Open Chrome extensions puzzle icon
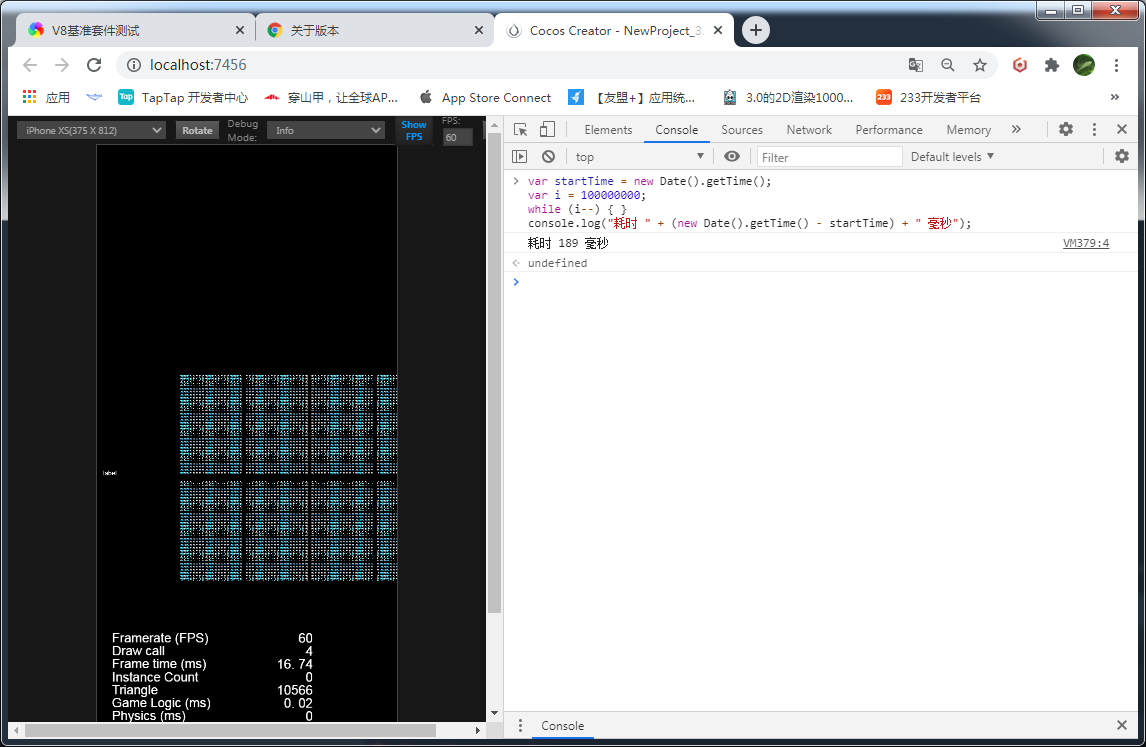1146x747 pixels. [x=1051, y=65]
